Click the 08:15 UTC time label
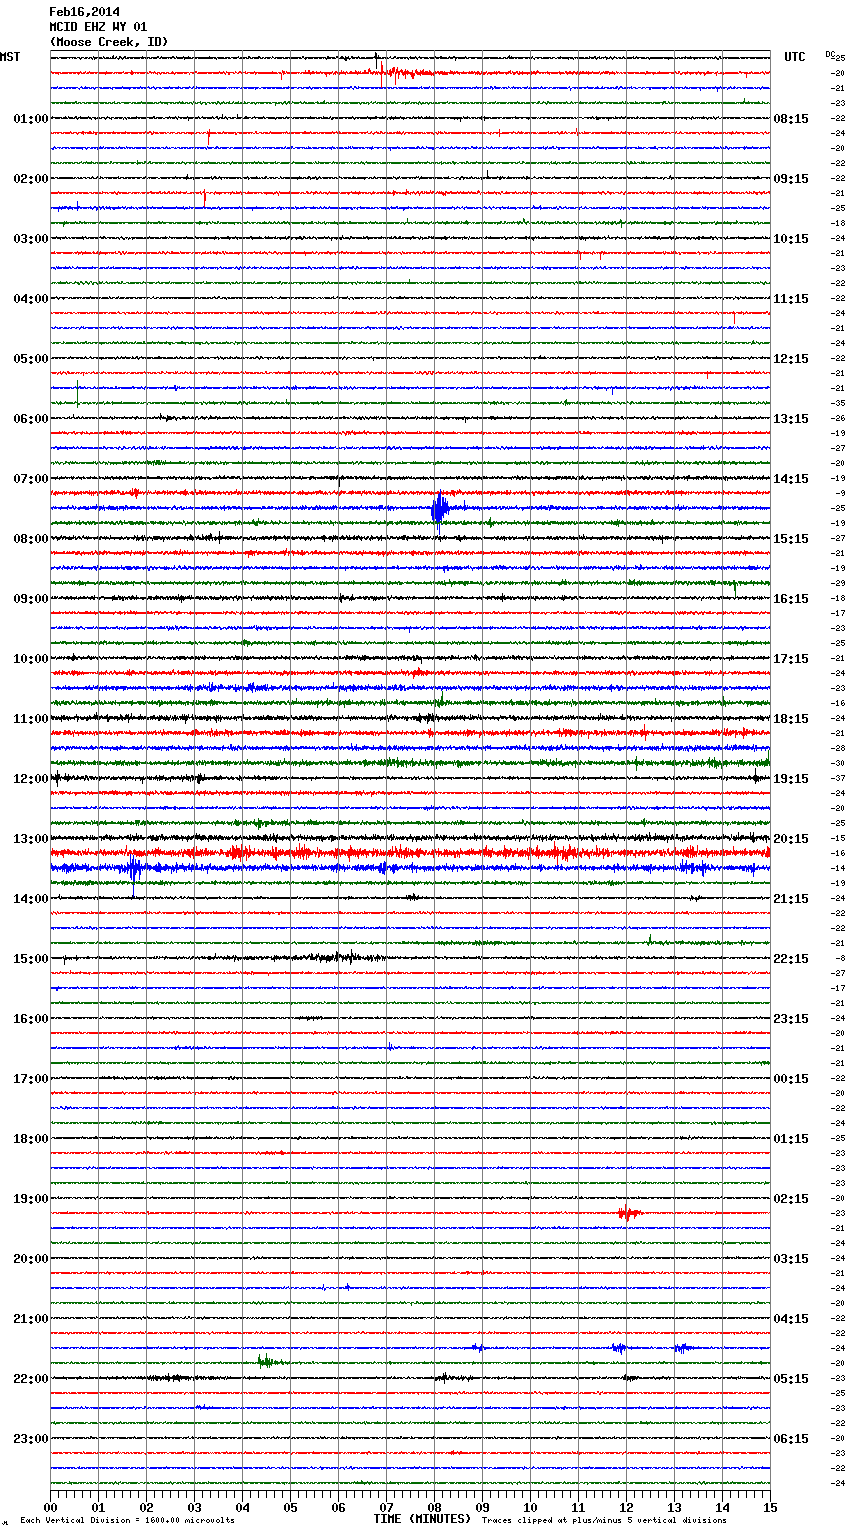850x1534 pixels. [x=791, y=119]
